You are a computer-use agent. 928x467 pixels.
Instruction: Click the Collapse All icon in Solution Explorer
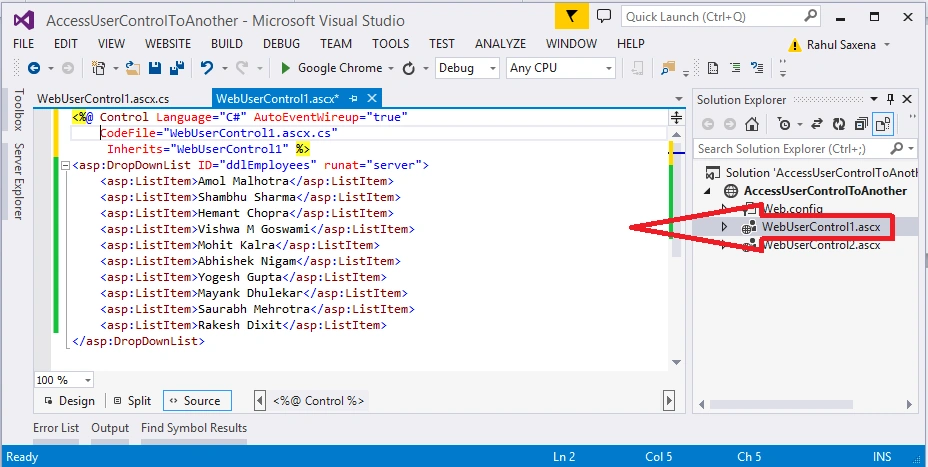(x=861, y=124)
